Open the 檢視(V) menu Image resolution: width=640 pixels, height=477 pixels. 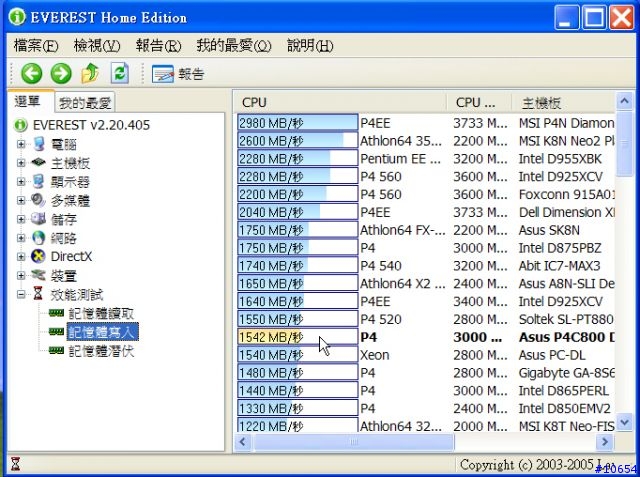(x=97, y=45)
